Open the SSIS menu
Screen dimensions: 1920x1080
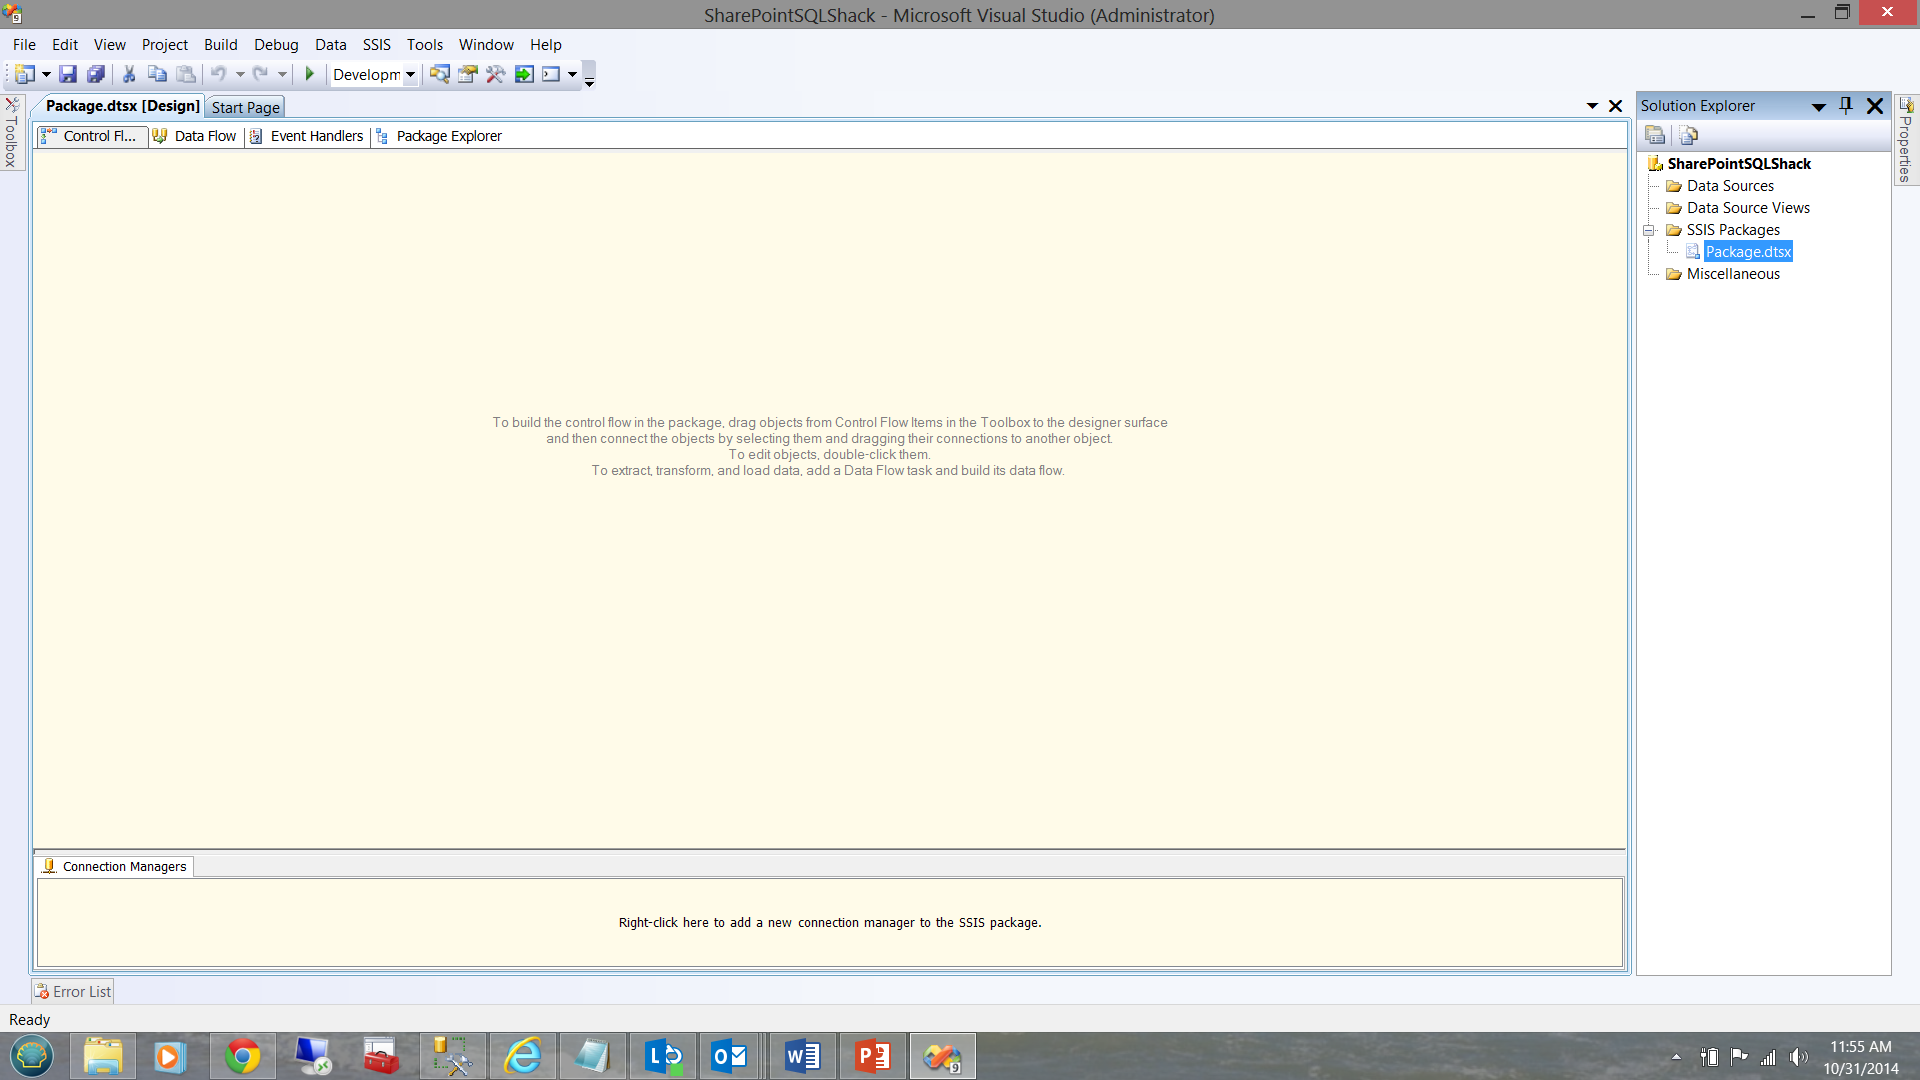pyautogui.click(x=376, y=44)
